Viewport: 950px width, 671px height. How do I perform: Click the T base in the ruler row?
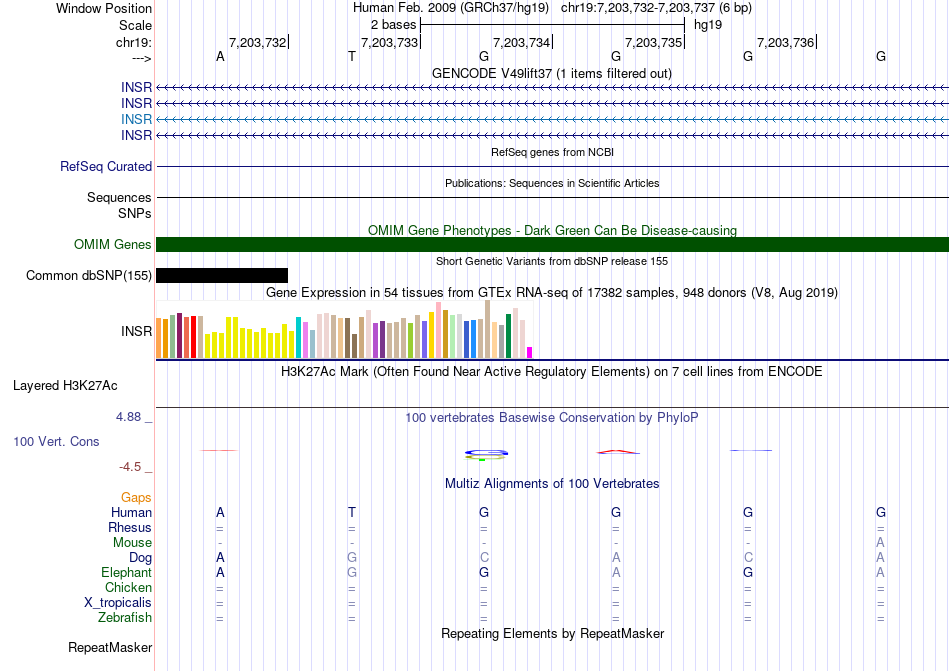coord(352,56)
